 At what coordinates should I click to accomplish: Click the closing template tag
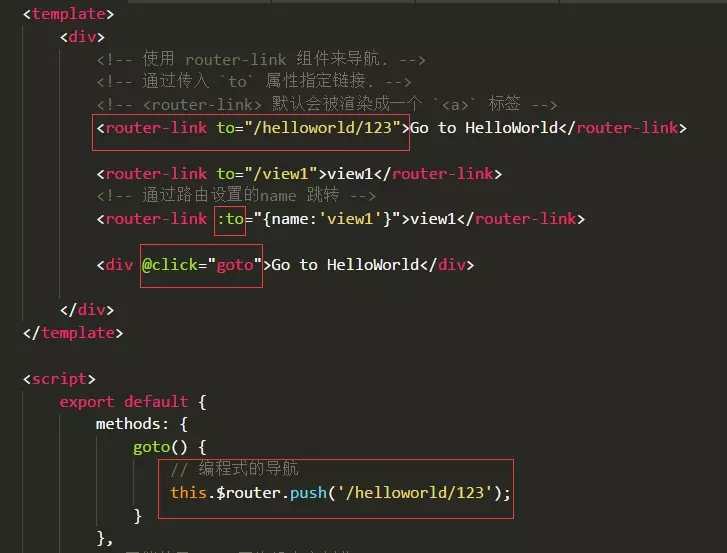[73, 333]
